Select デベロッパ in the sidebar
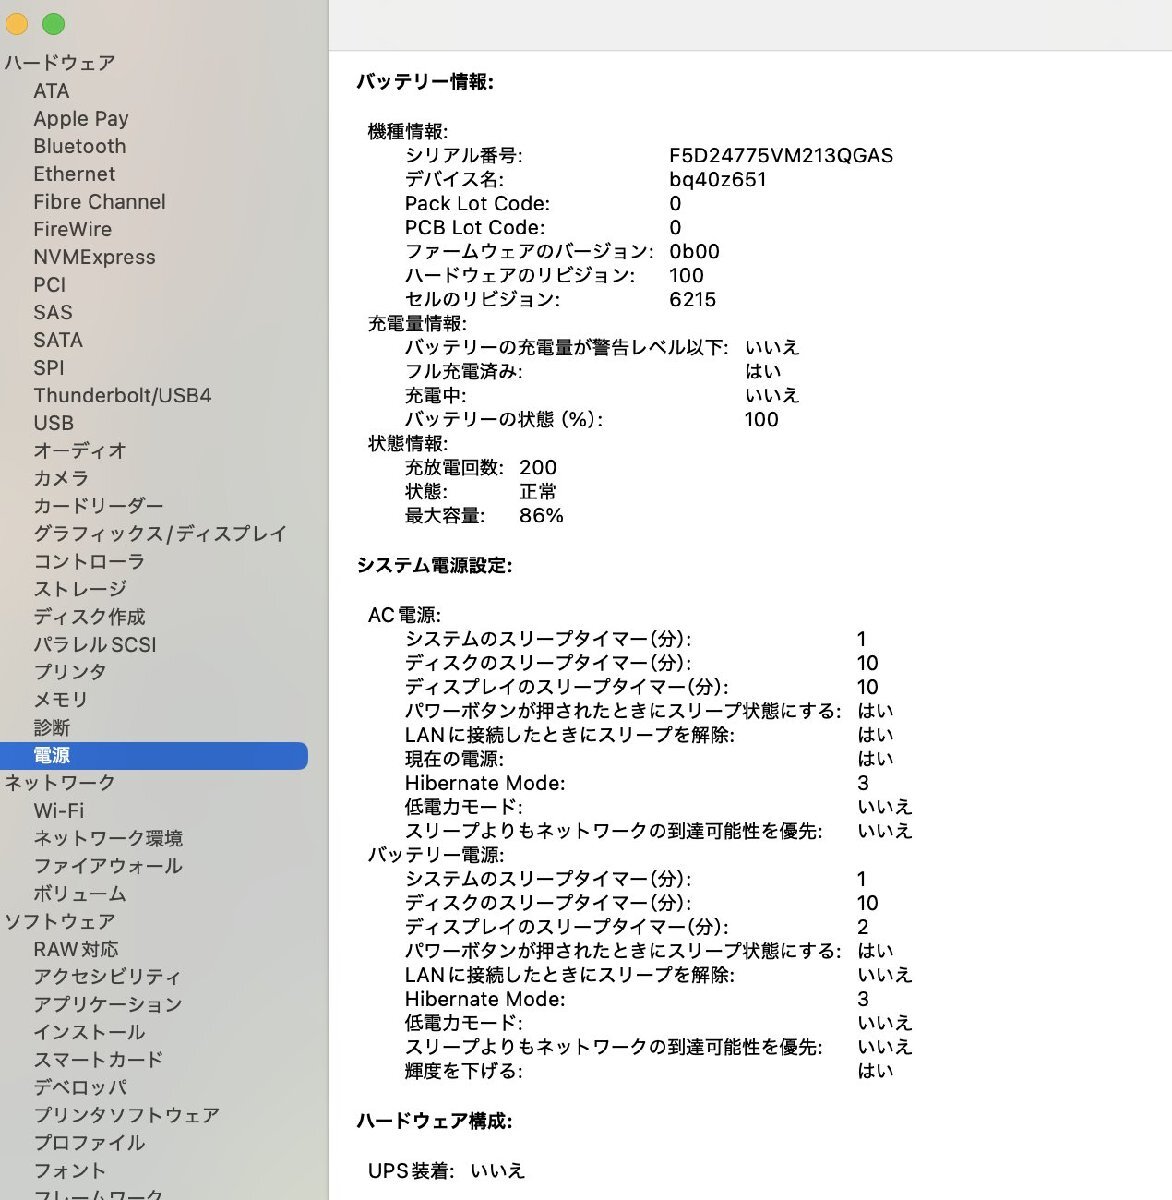Screen dimensions: 1172x1200 pos(80,1087)
